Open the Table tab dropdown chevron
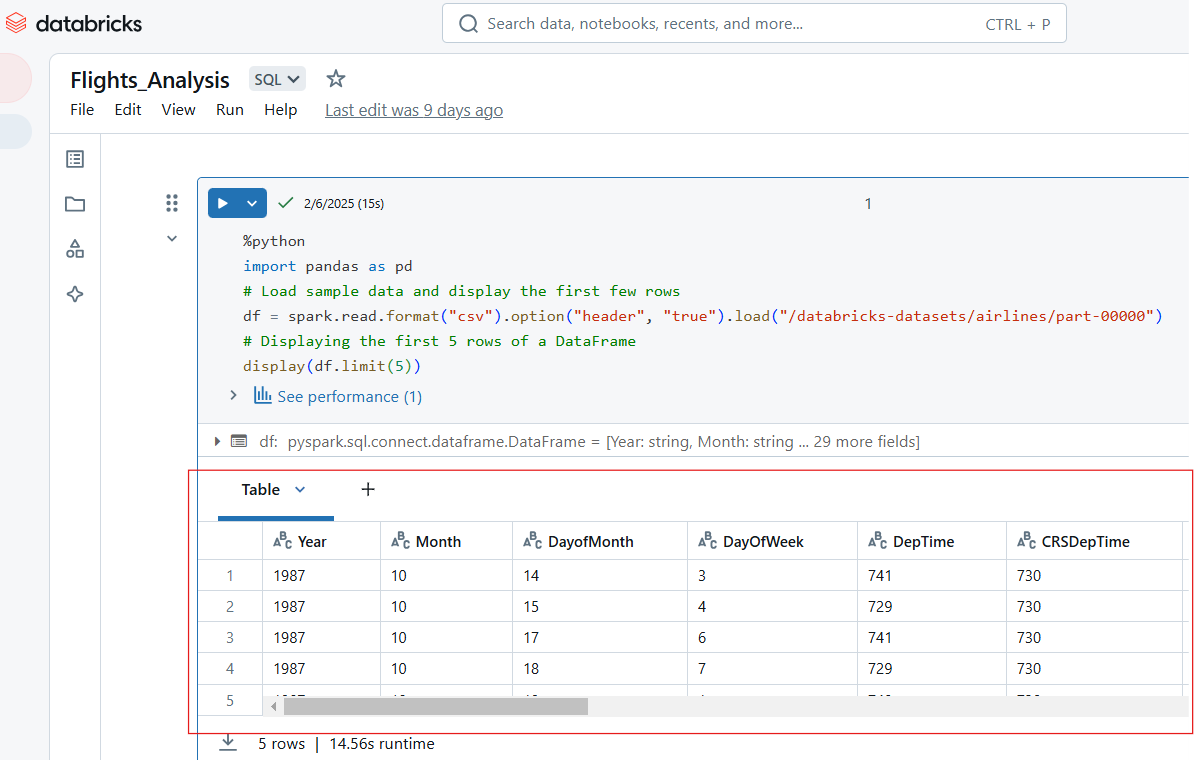This screenshot has width=1194, height=760. (x=300, y=490)
